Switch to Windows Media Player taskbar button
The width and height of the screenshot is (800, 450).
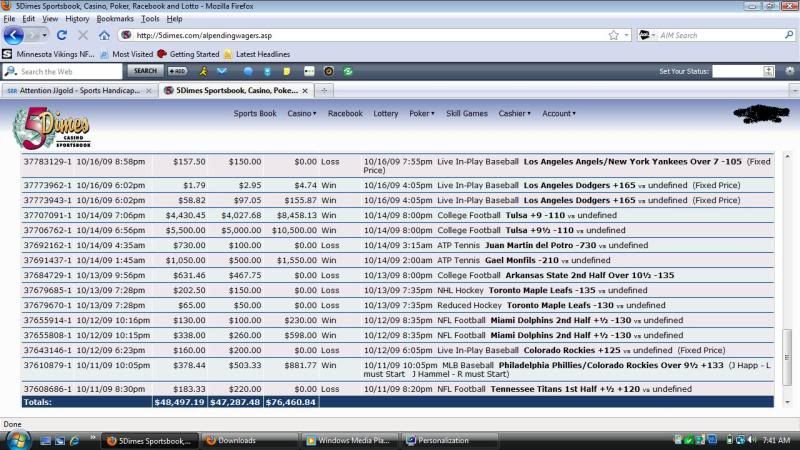349,440
